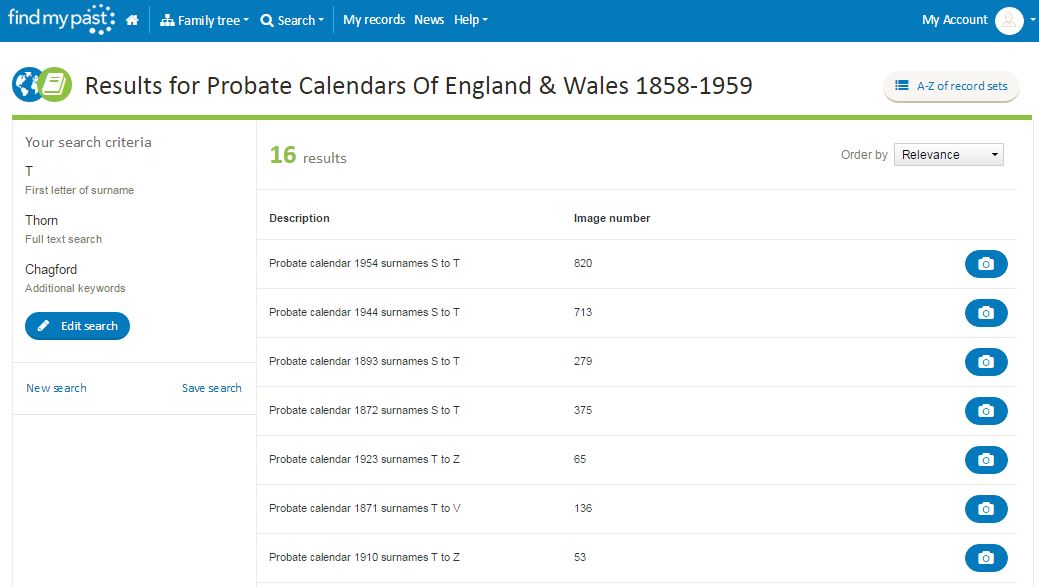The width and height of the screenshot is (1039, 587).
Task: Click the record set globe-book icon
Action: click(42, 85)
